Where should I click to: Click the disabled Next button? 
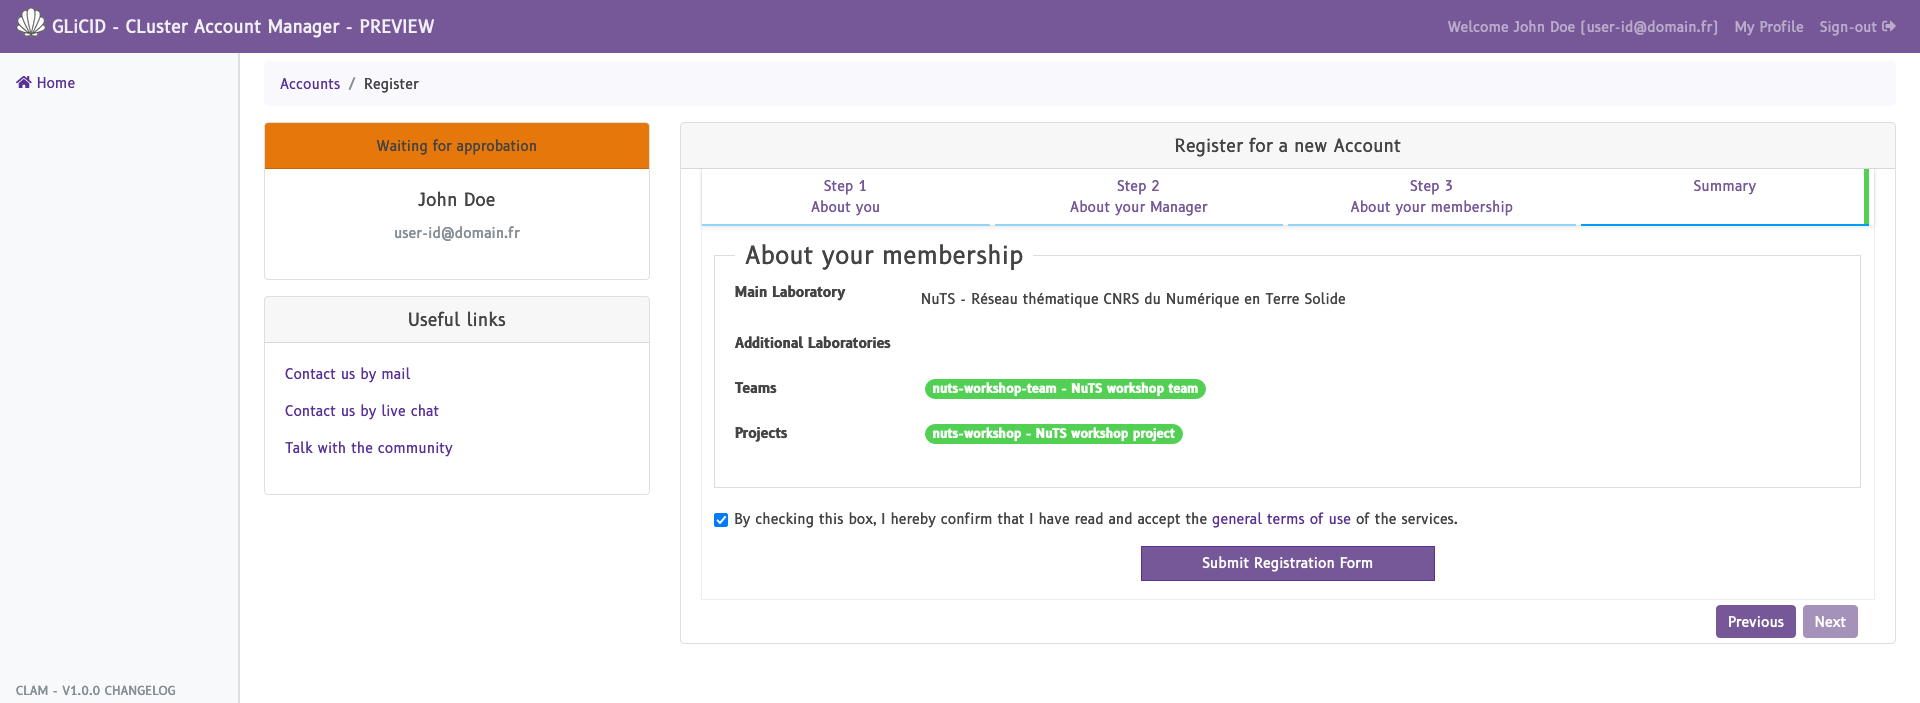pos(1829,622)
